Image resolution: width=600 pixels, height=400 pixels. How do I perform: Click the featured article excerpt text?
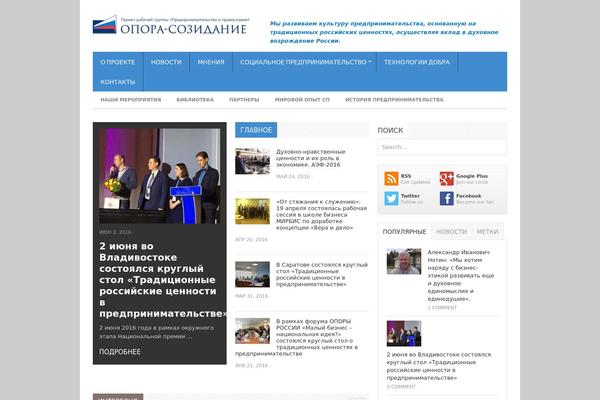(157, 332)
